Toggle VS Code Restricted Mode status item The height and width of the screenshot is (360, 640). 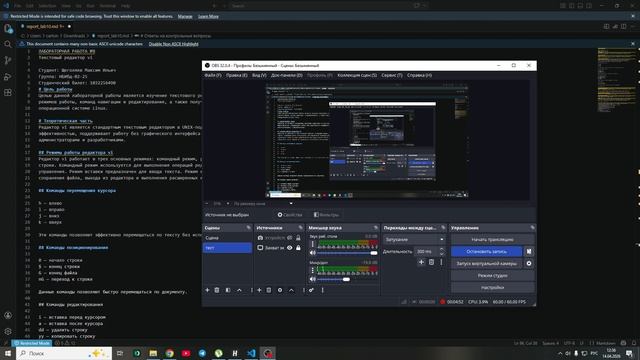[x=32, y=343]
